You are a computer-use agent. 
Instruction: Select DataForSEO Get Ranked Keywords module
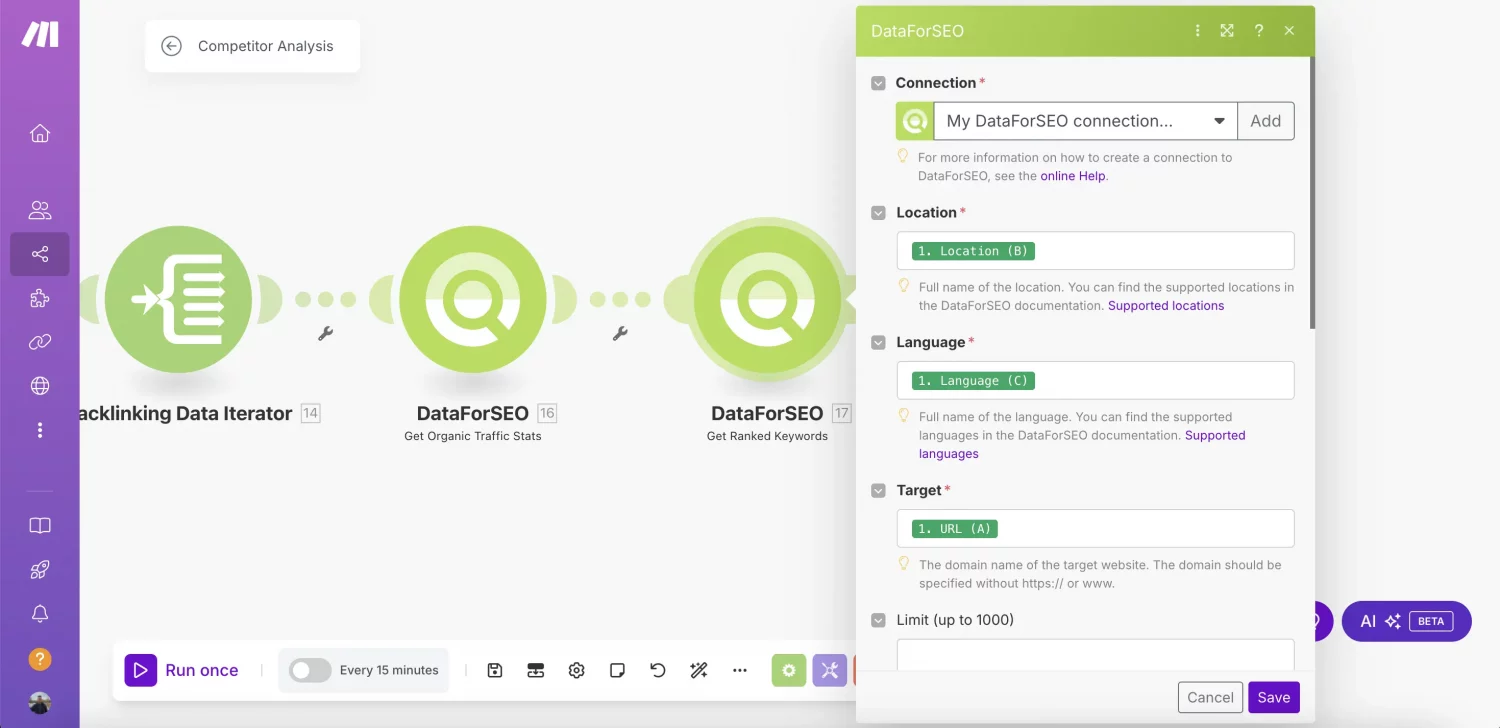point(767,298)
